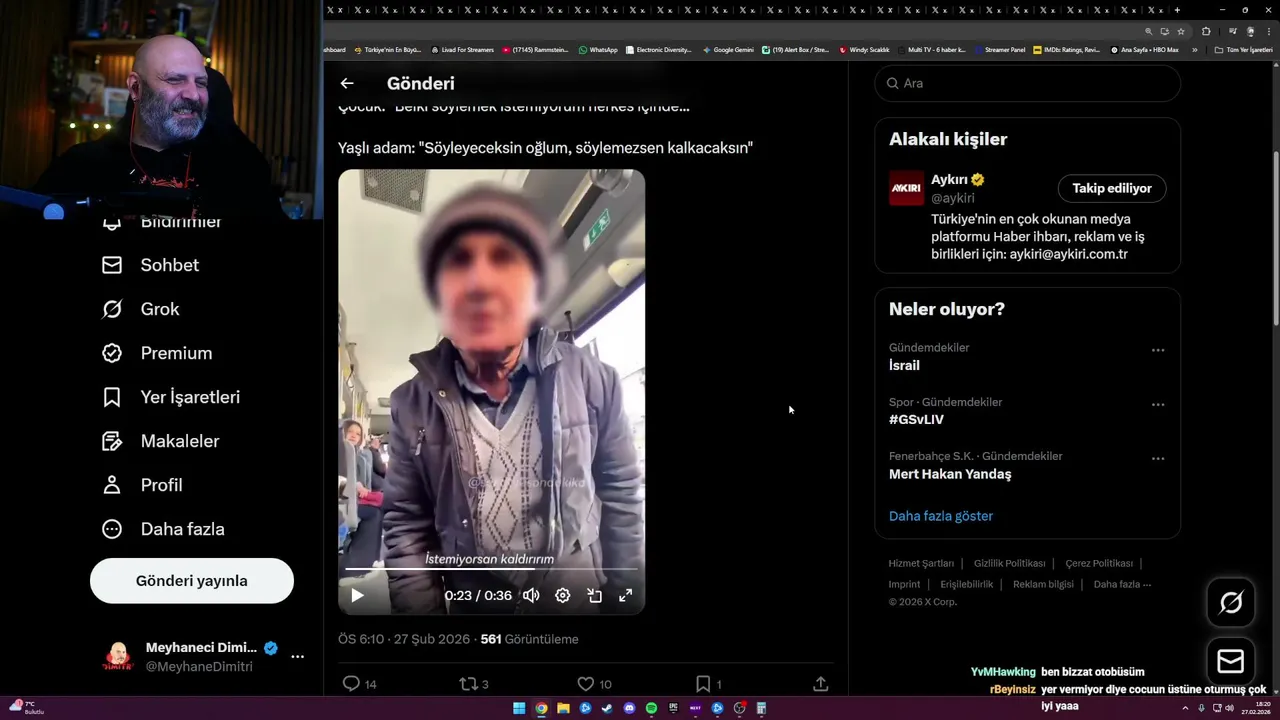1280x720 pixels.
Task: Like the tweet with 10 likes
Action: coord(594,684)
